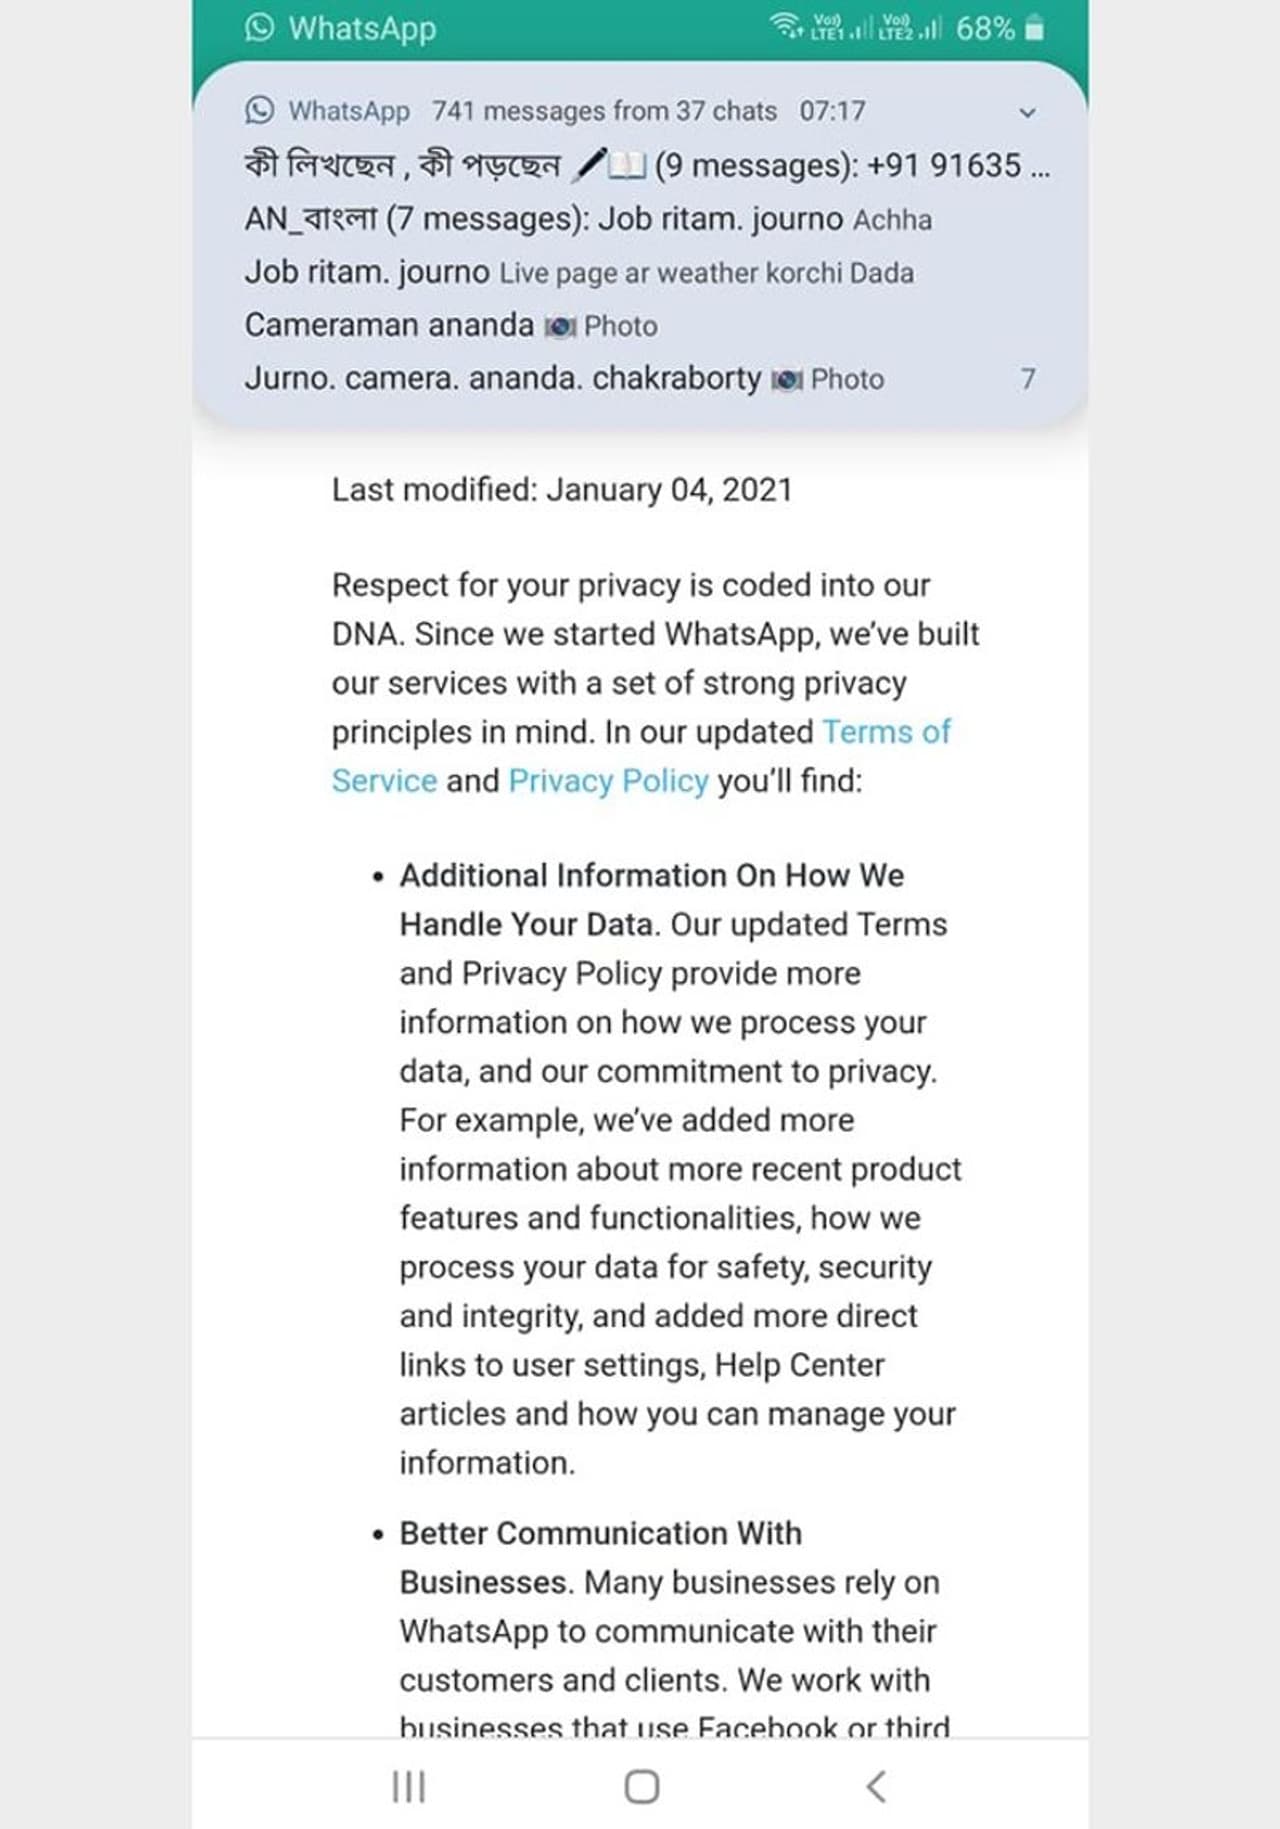Tap the Better Communication With Businesses heading
The width and height of the screenshot is (1280, 1829).
tap(600, 1534)
